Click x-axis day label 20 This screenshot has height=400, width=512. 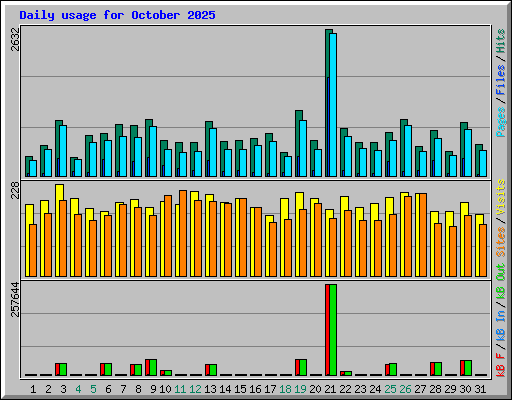pyautogui.click(x=315, y=389)
